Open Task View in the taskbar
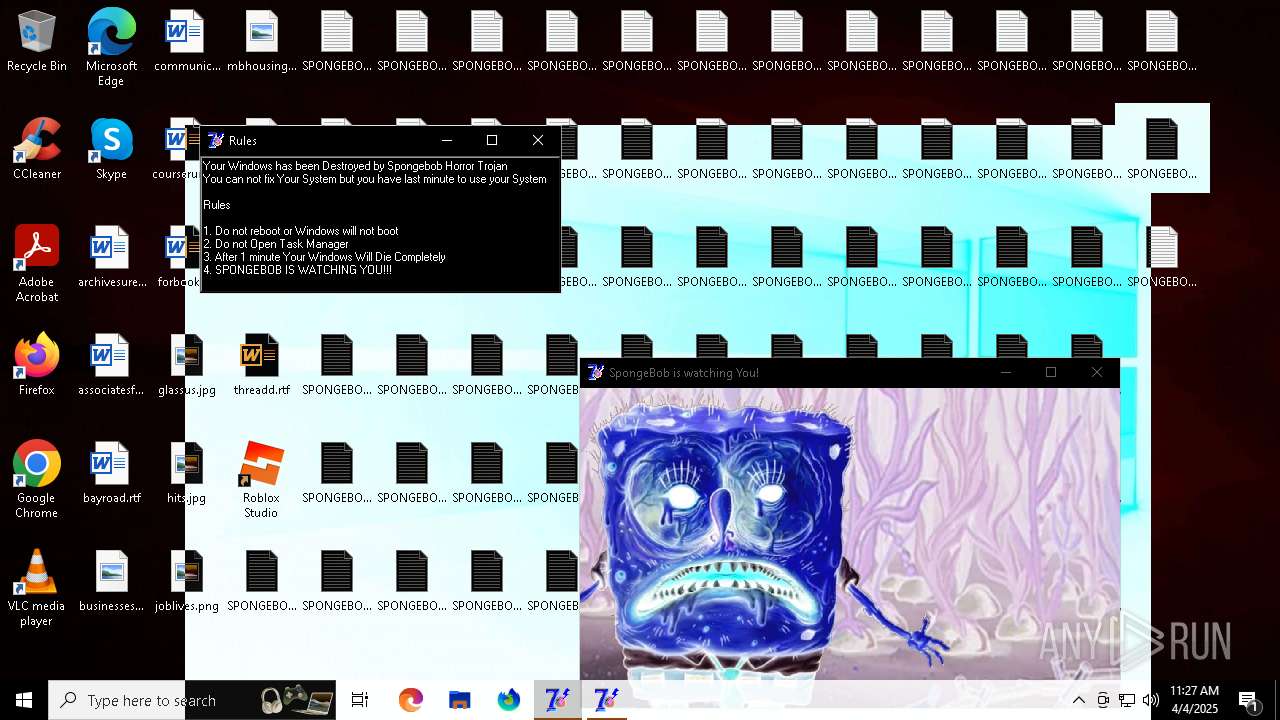 (360, 700)
